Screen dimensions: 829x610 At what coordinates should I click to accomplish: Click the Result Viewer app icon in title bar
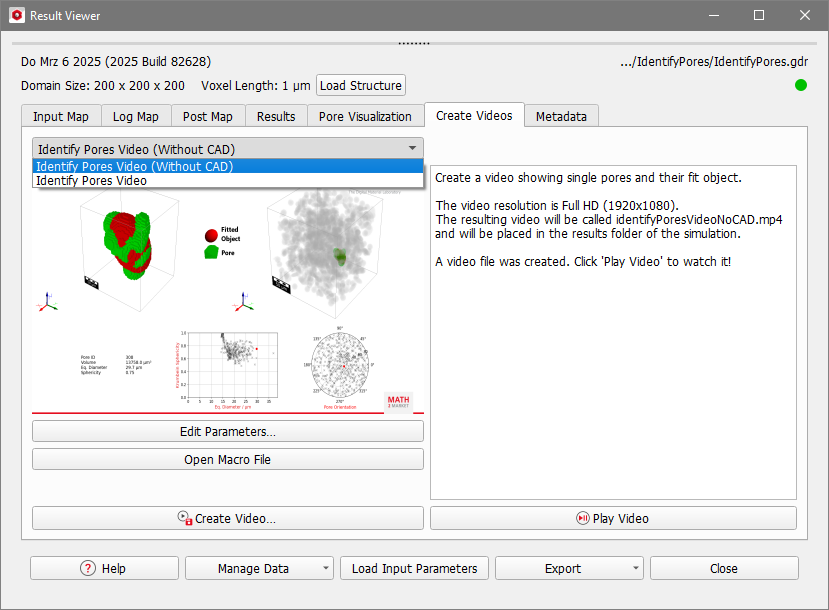click(16, 16)
